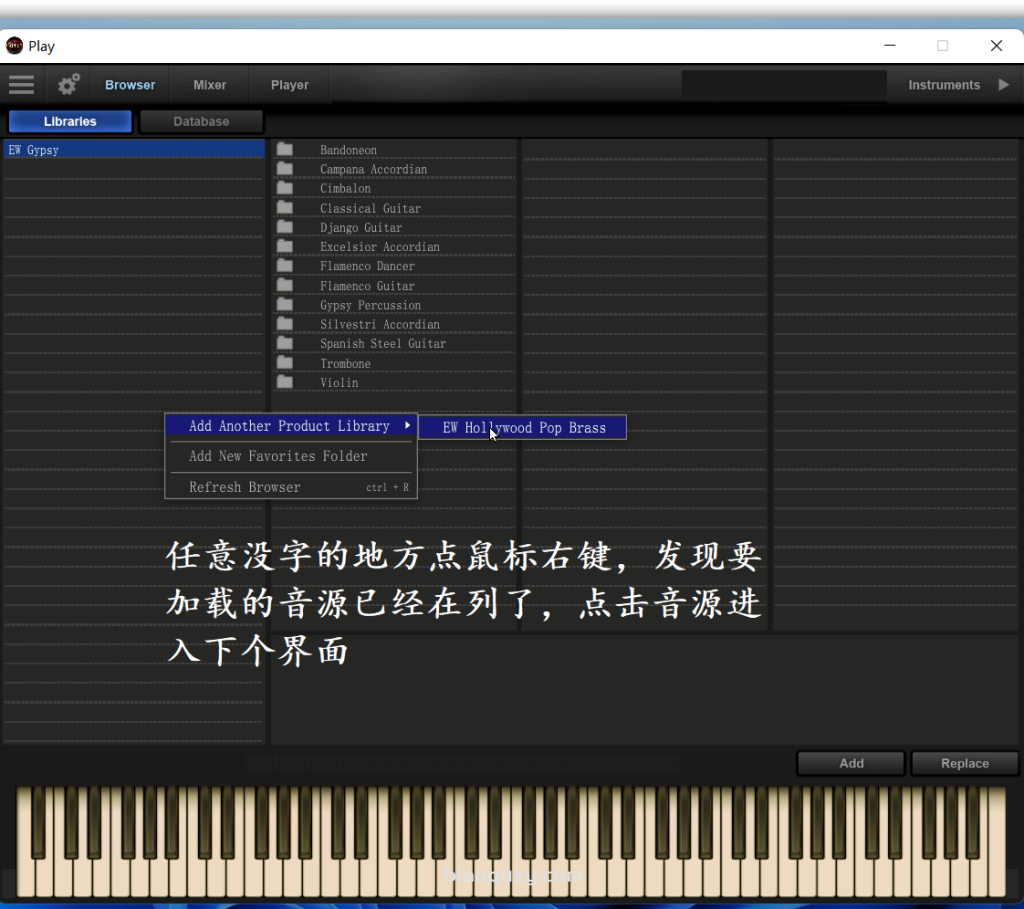
Task: Click the Replace button
Action: point(965,763)
